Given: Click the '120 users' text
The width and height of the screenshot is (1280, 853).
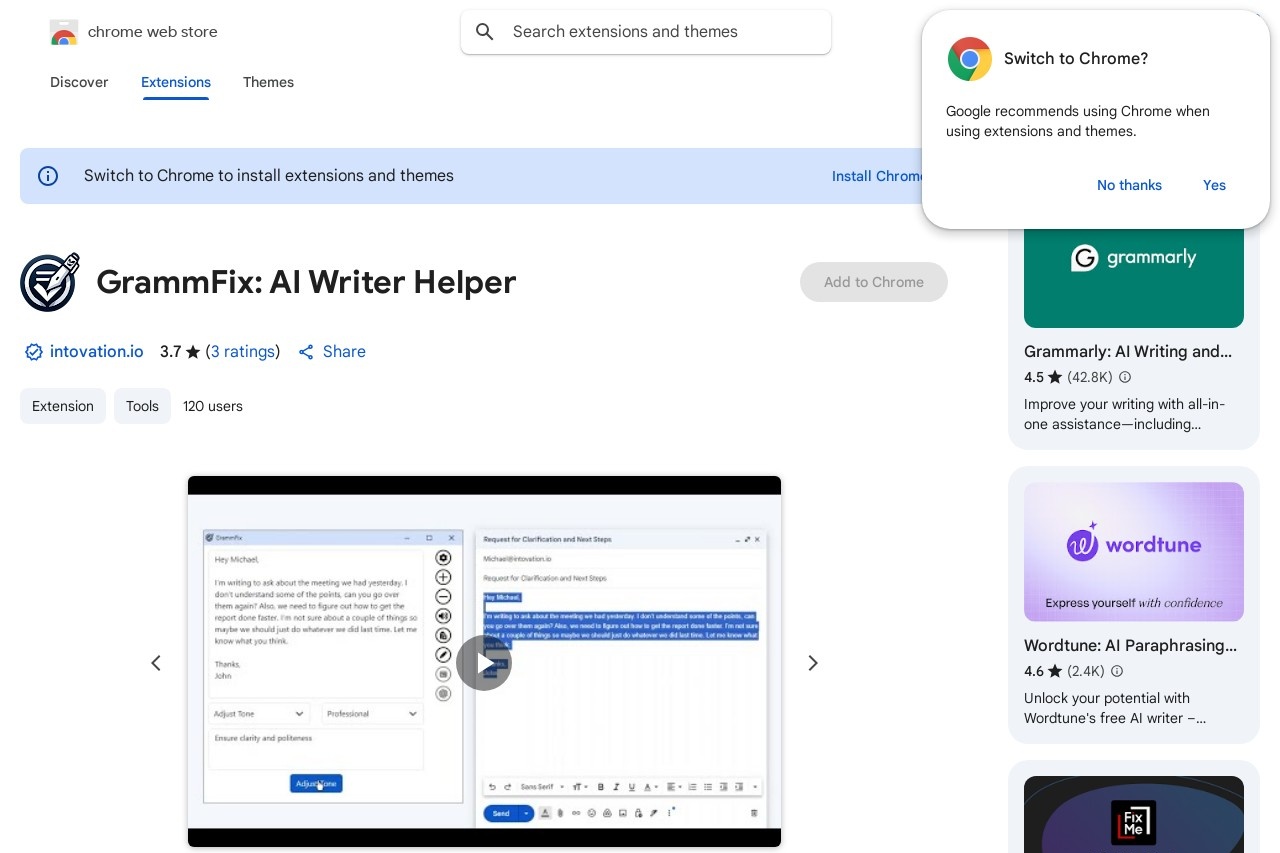Looking at the screenshot, I should pyautogui.click(x=213, y=406).
